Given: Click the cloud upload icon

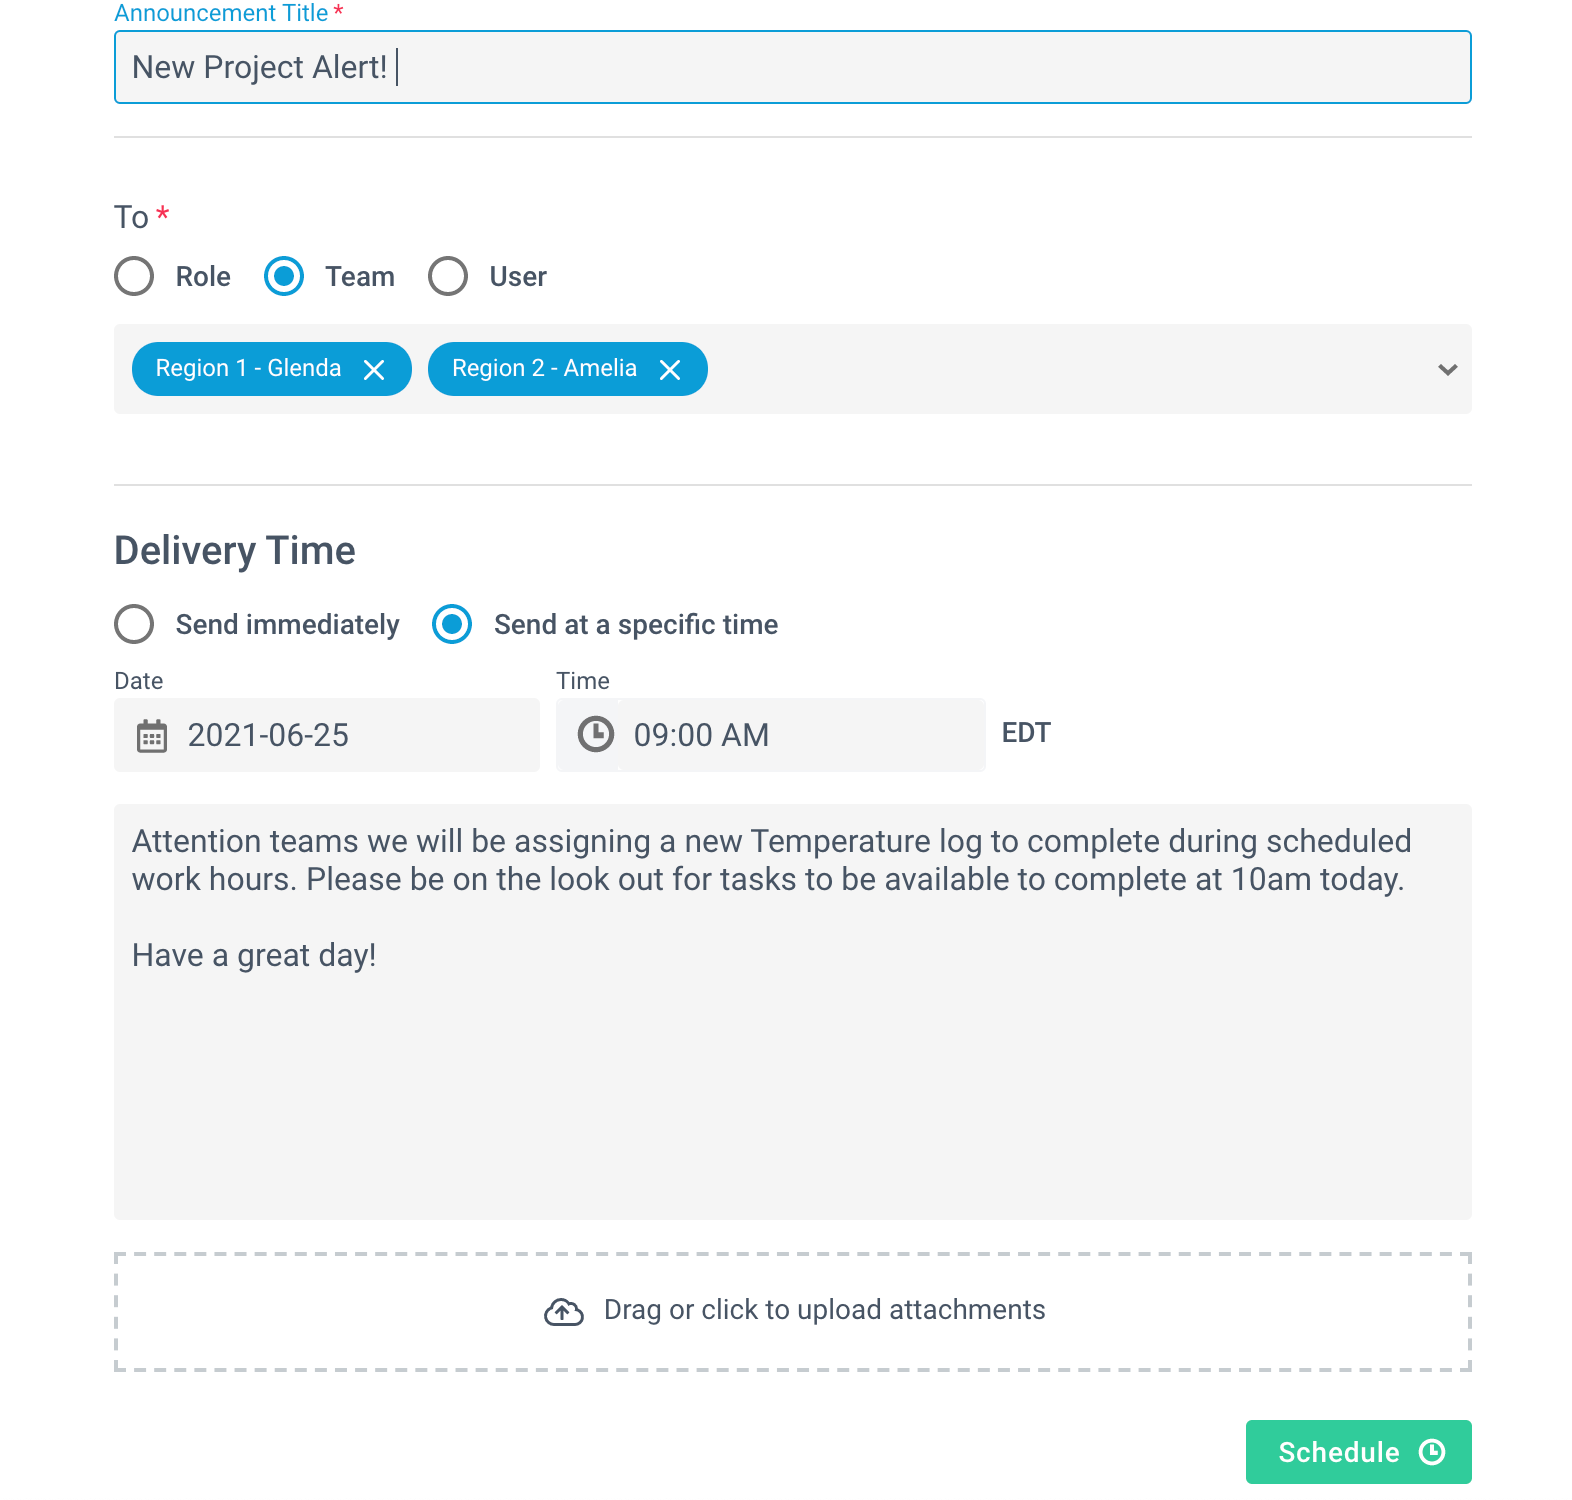Looking at the screenshot, I should tap(564, 1311).
